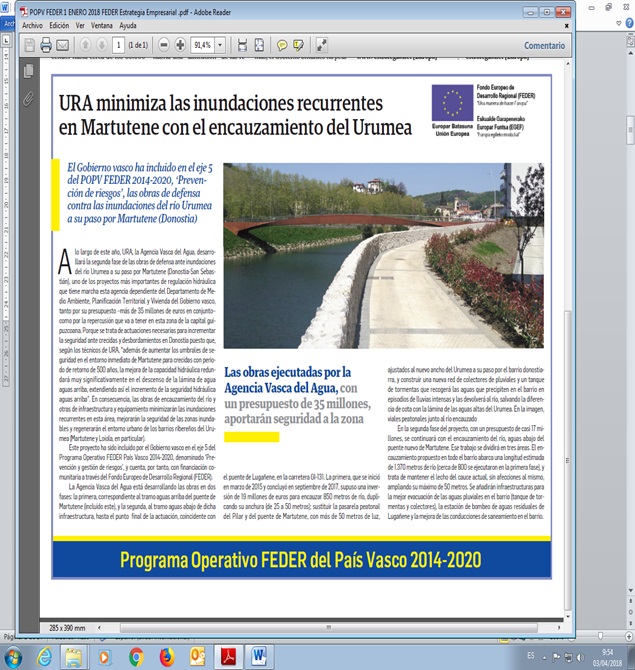Zoom out with the minus button
The width and height of the screenshot is (635, 670).
click(164, 44)
